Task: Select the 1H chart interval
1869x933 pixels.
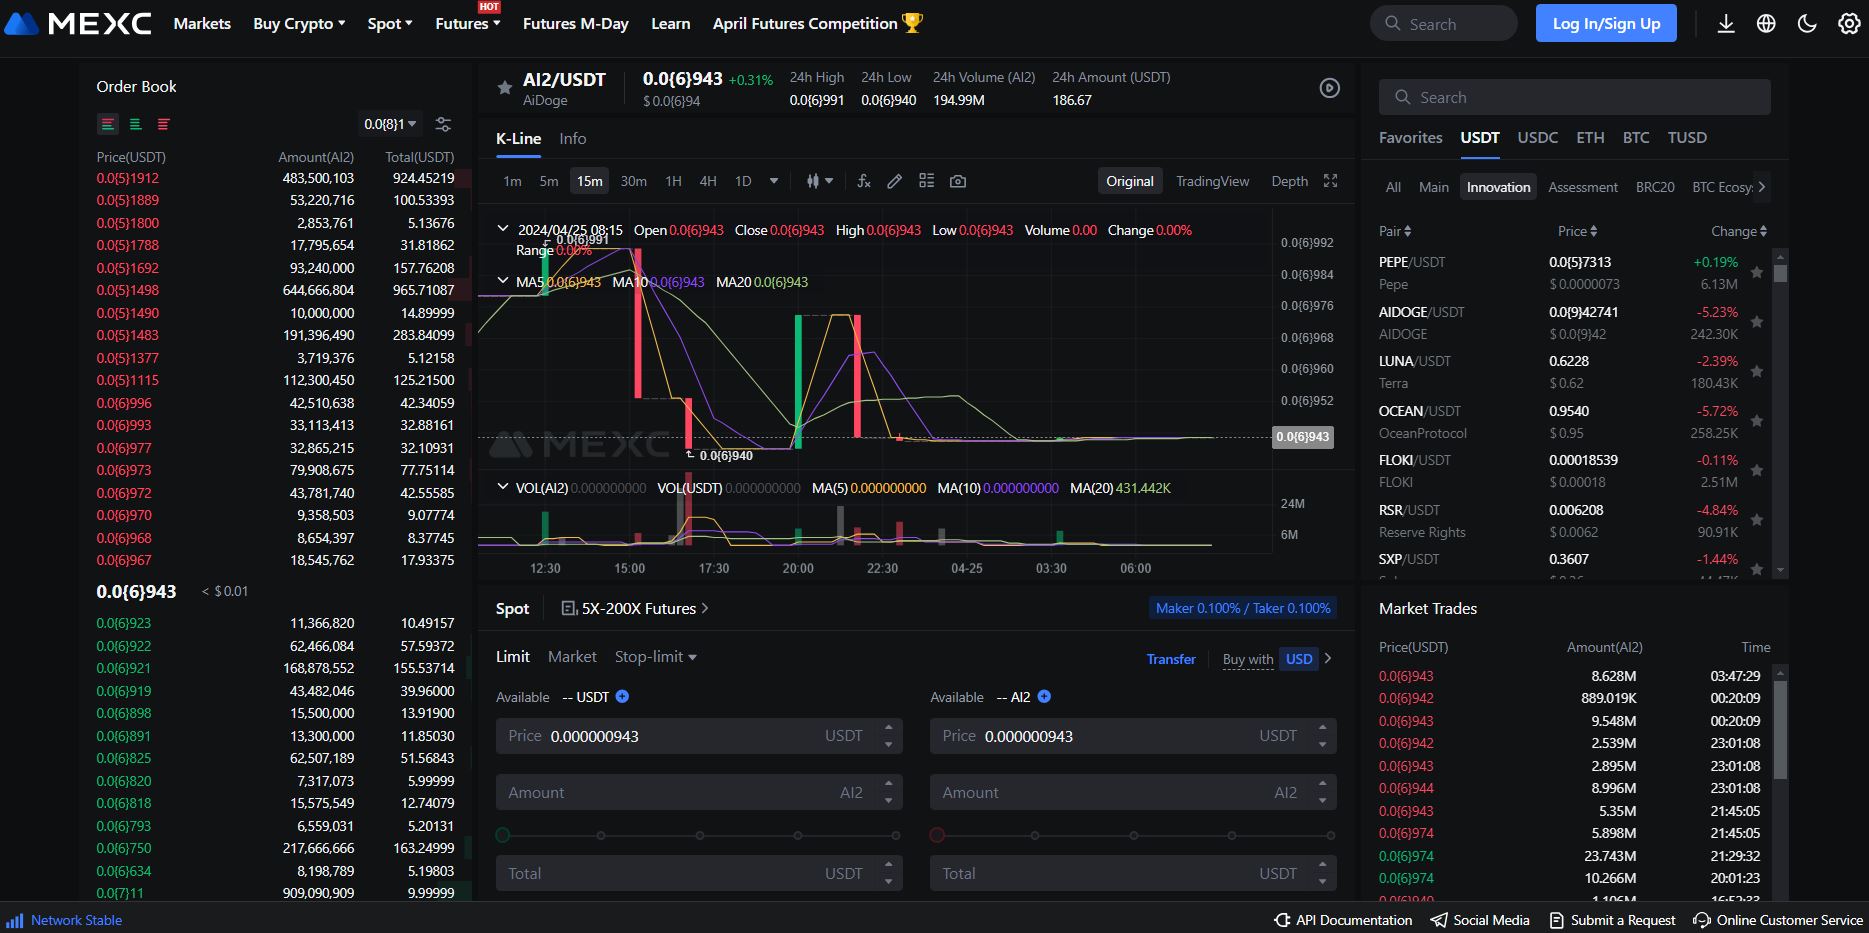Action: (673, 181)
